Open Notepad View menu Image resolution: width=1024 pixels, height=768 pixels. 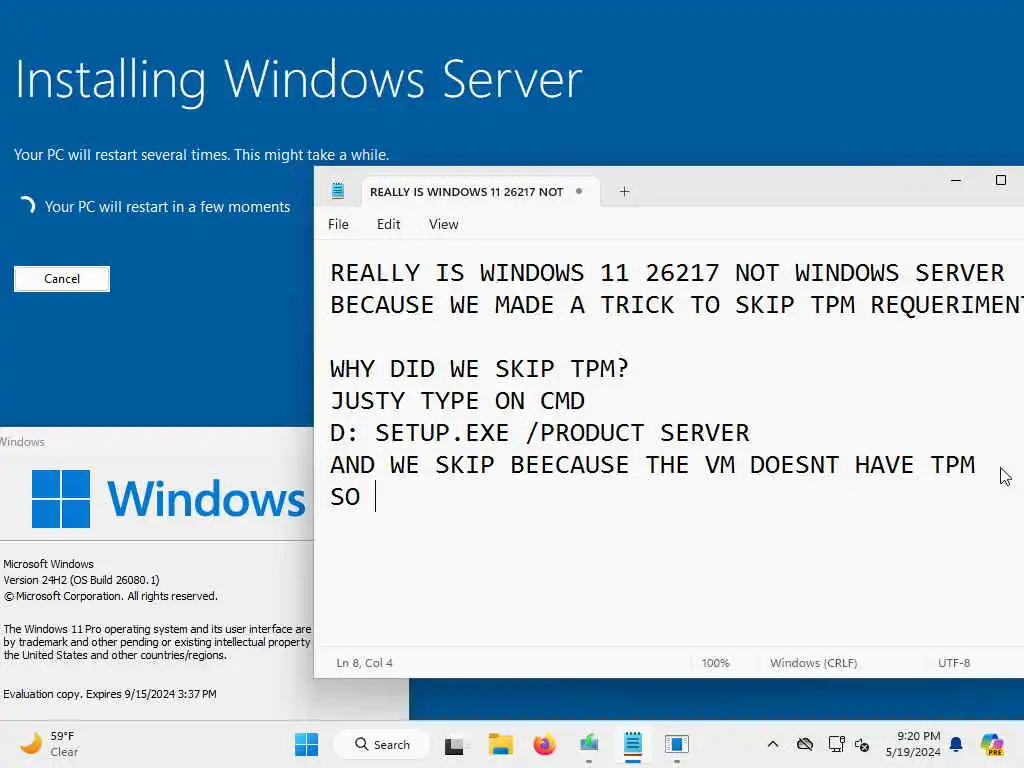point(443,224)
